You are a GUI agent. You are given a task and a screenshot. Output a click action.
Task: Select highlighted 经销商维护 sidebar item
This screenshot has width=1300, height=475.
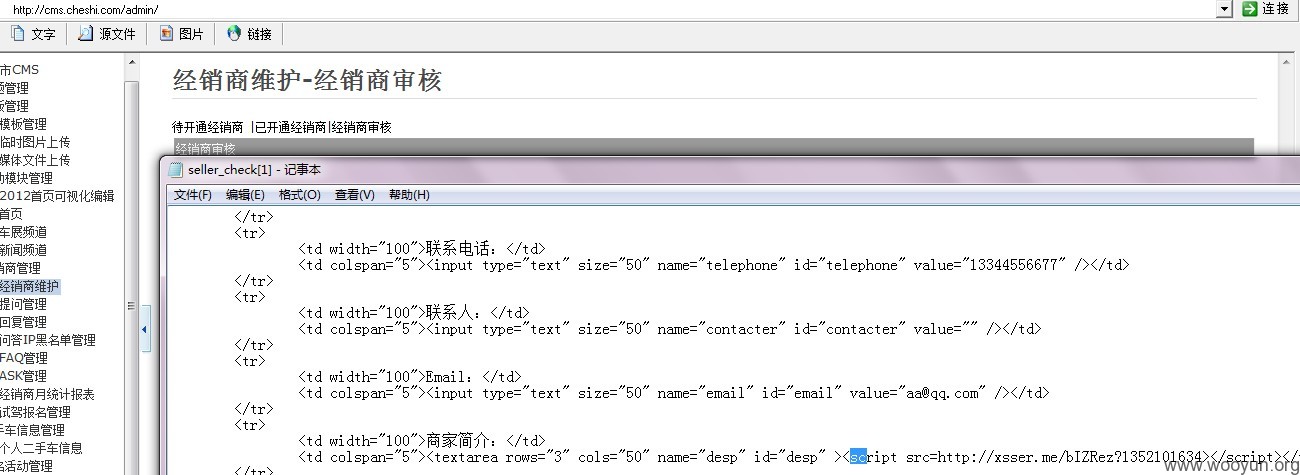(x=30, y=286)
